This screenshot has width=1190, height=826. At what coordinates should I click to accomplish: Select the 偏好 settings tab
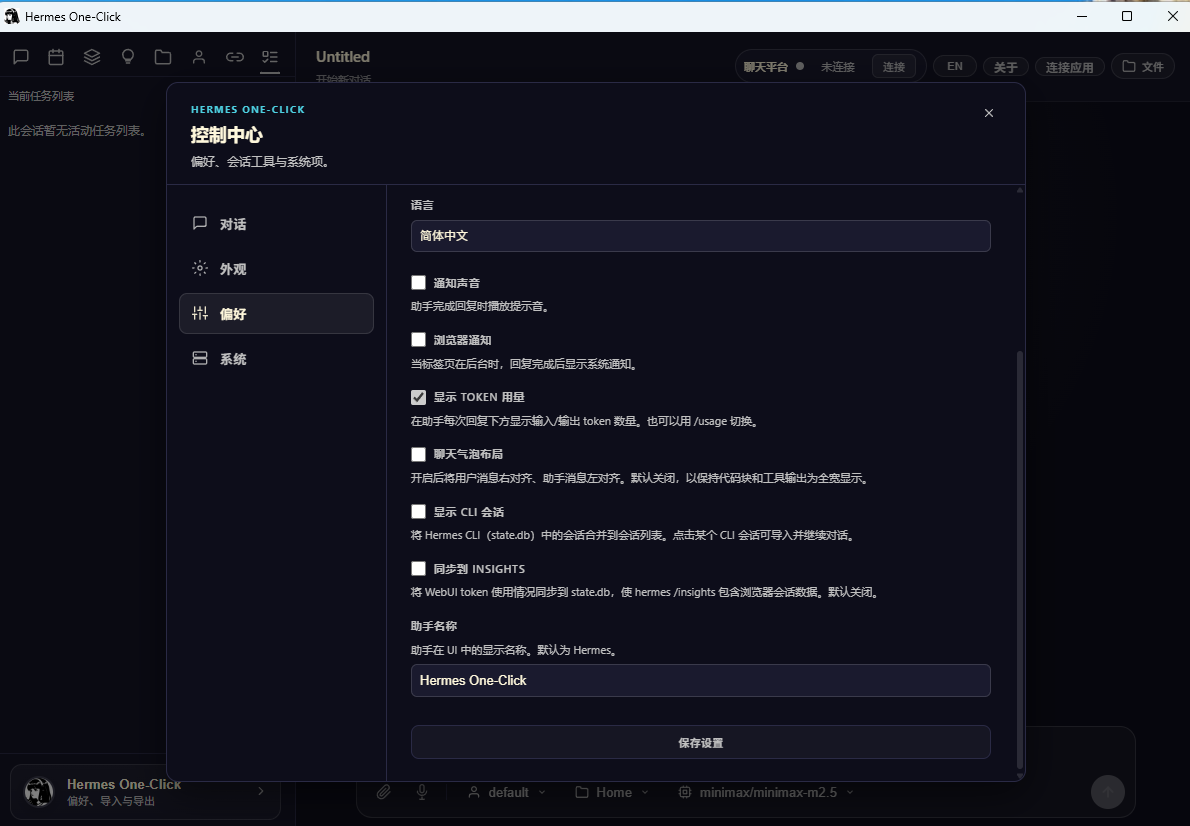pyautogui.click(x=276, y=314)
